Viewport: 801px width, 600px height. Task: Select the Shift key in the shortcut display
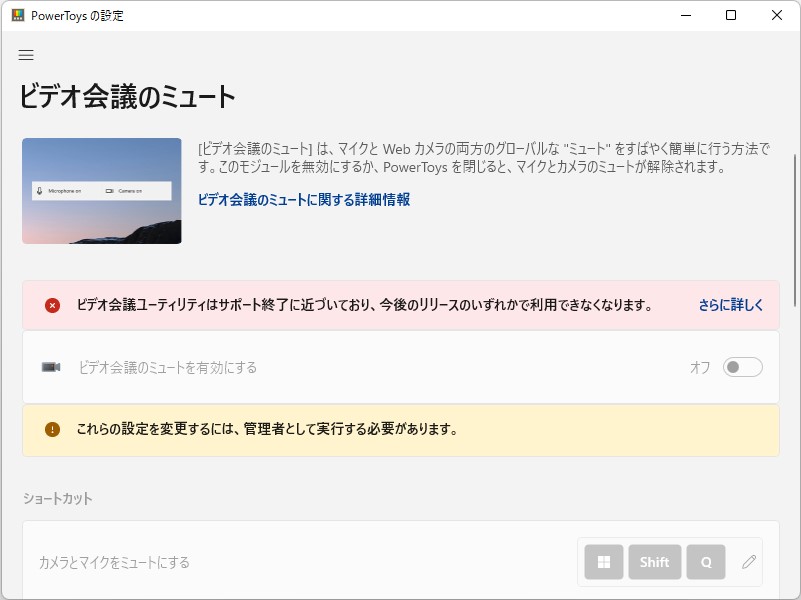[x=654, y=562]
